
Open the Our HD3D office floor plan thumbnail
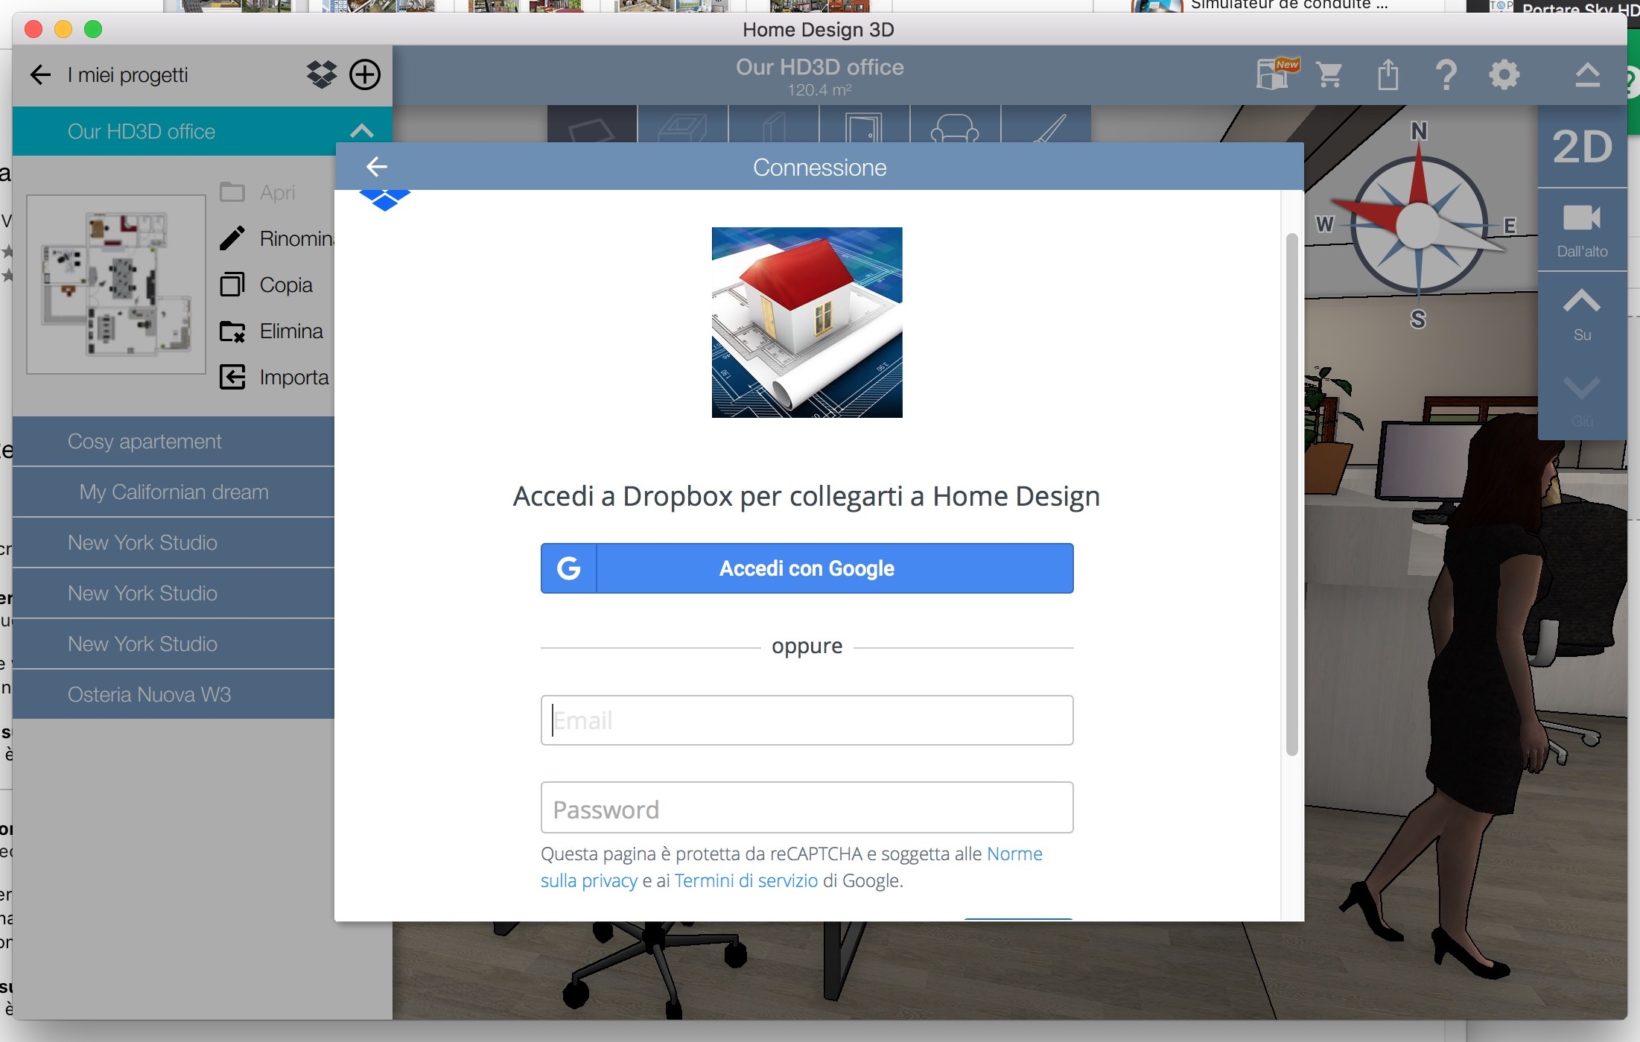coord(116,284)
